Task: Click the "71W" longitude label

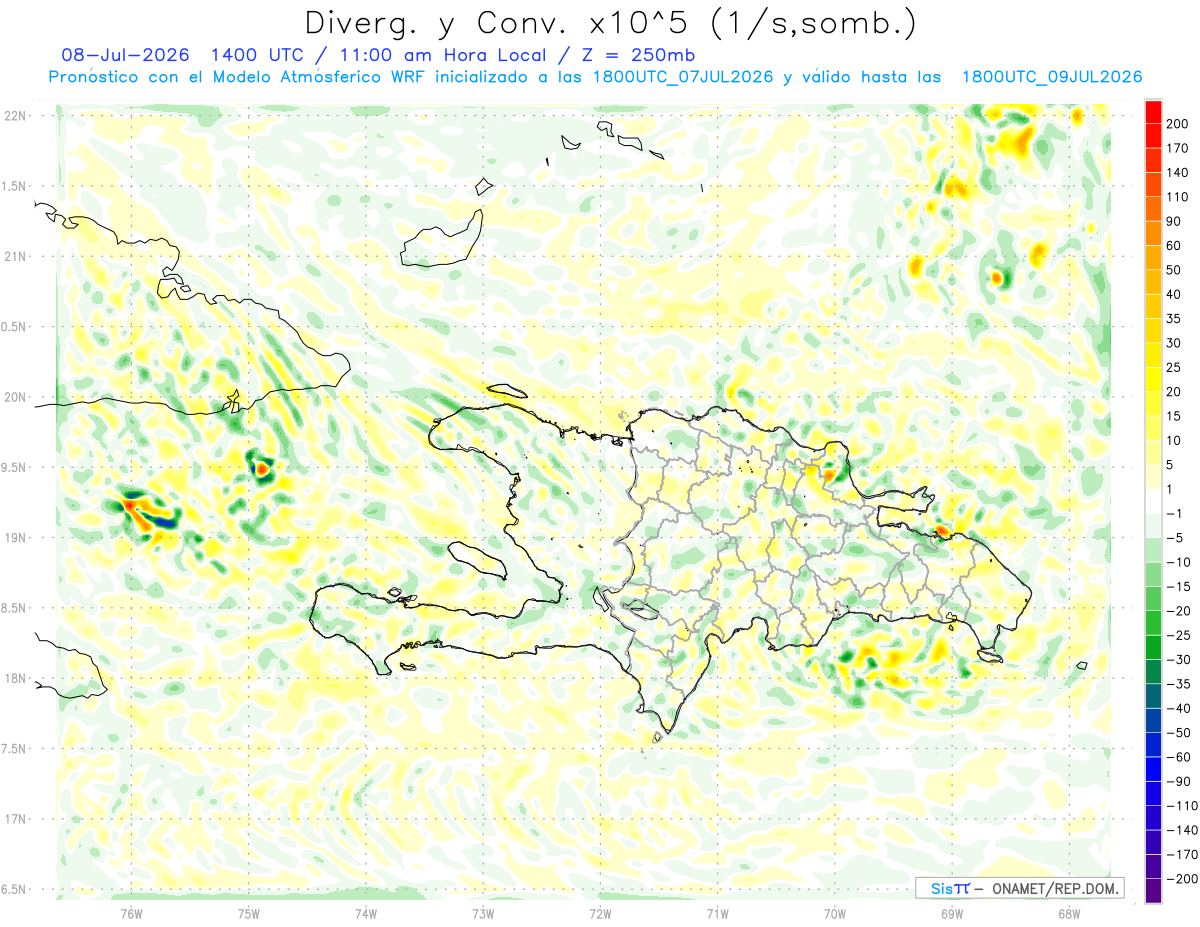Action: (x=717, y=913)
